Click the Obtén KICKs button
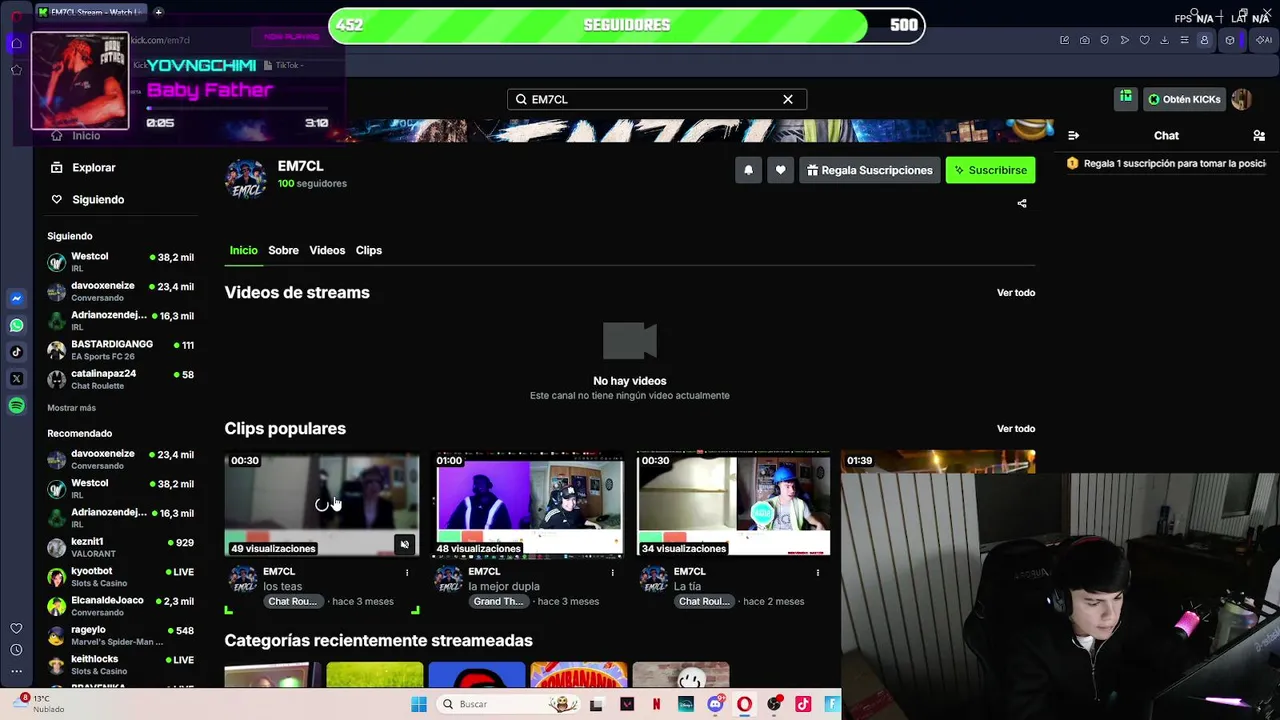 (x=1185, y=99)
